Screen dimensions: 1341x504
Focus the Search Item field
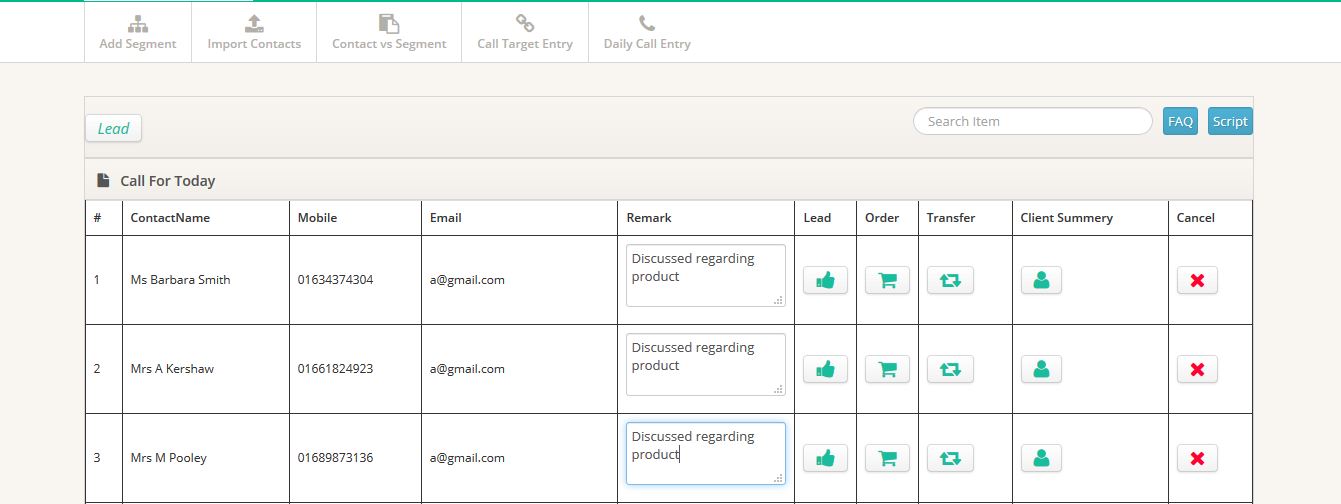[x=1032, y=121]
